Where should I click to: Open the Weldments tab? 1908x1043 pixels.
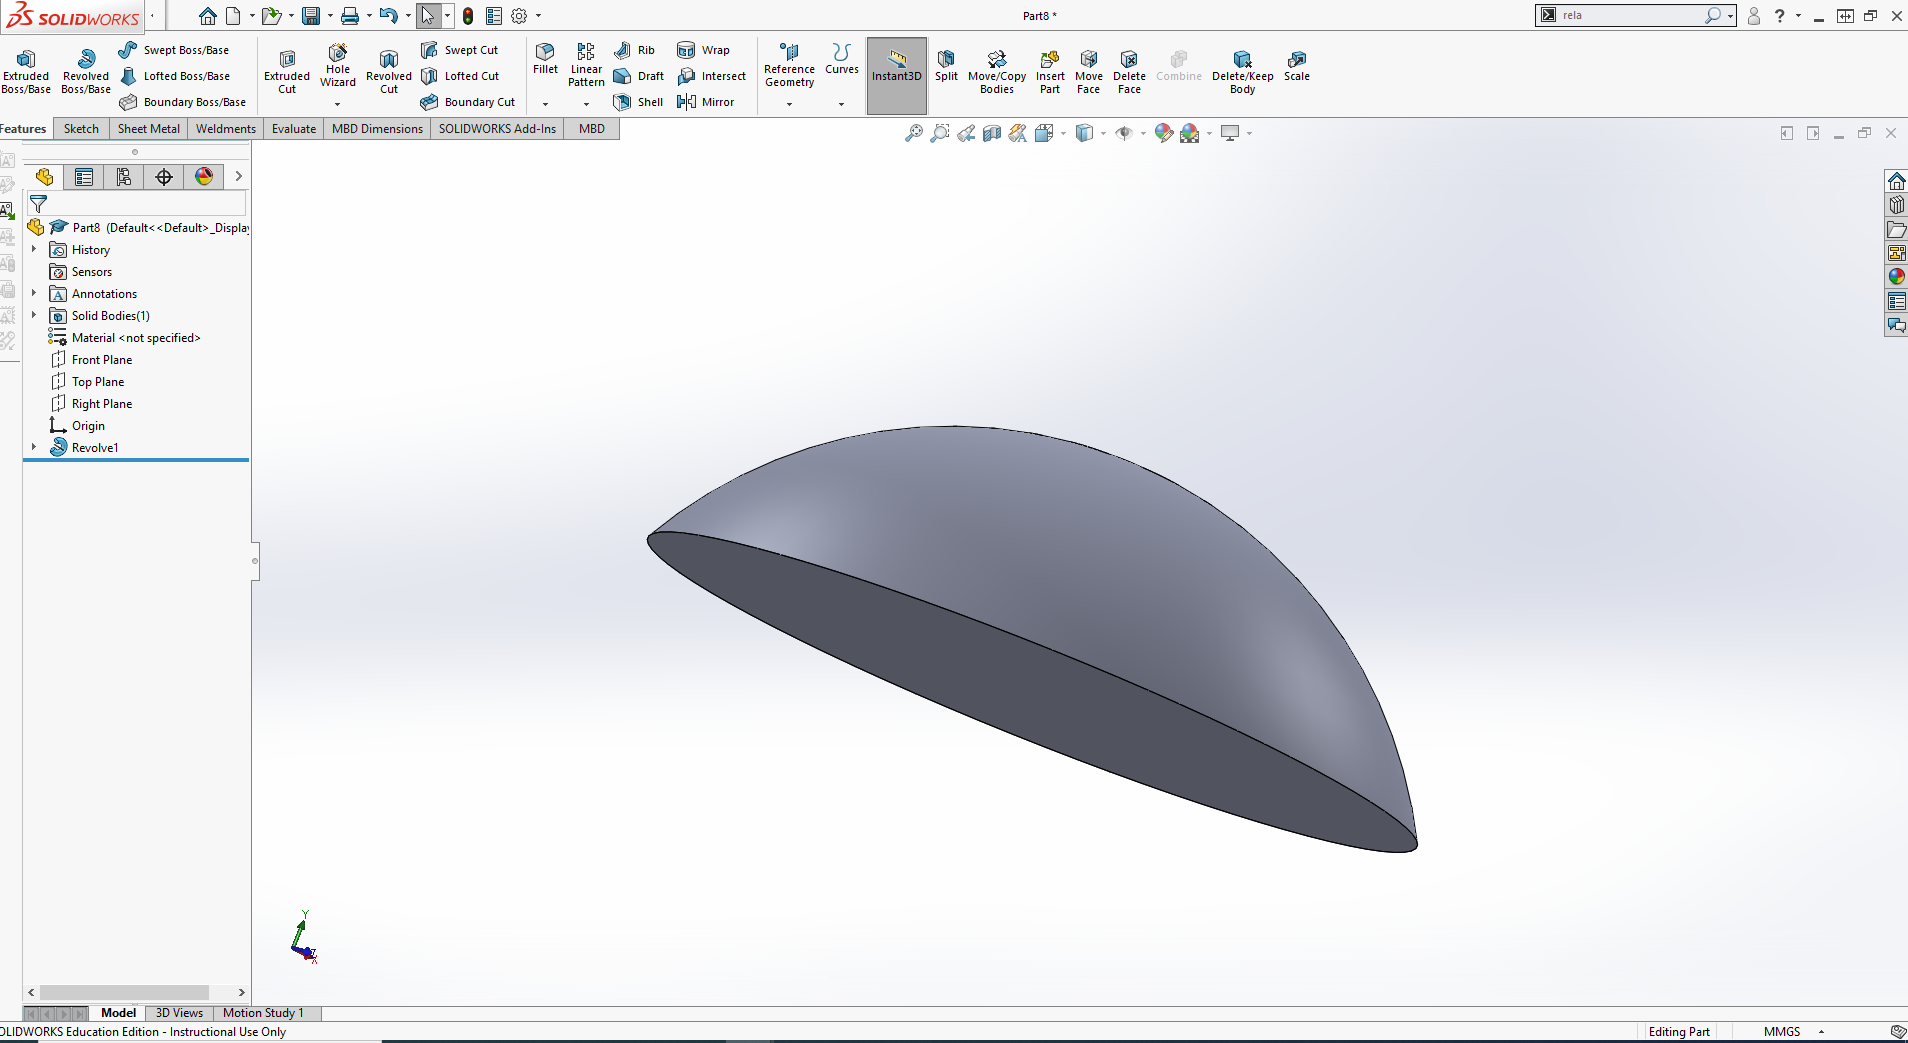226,128
